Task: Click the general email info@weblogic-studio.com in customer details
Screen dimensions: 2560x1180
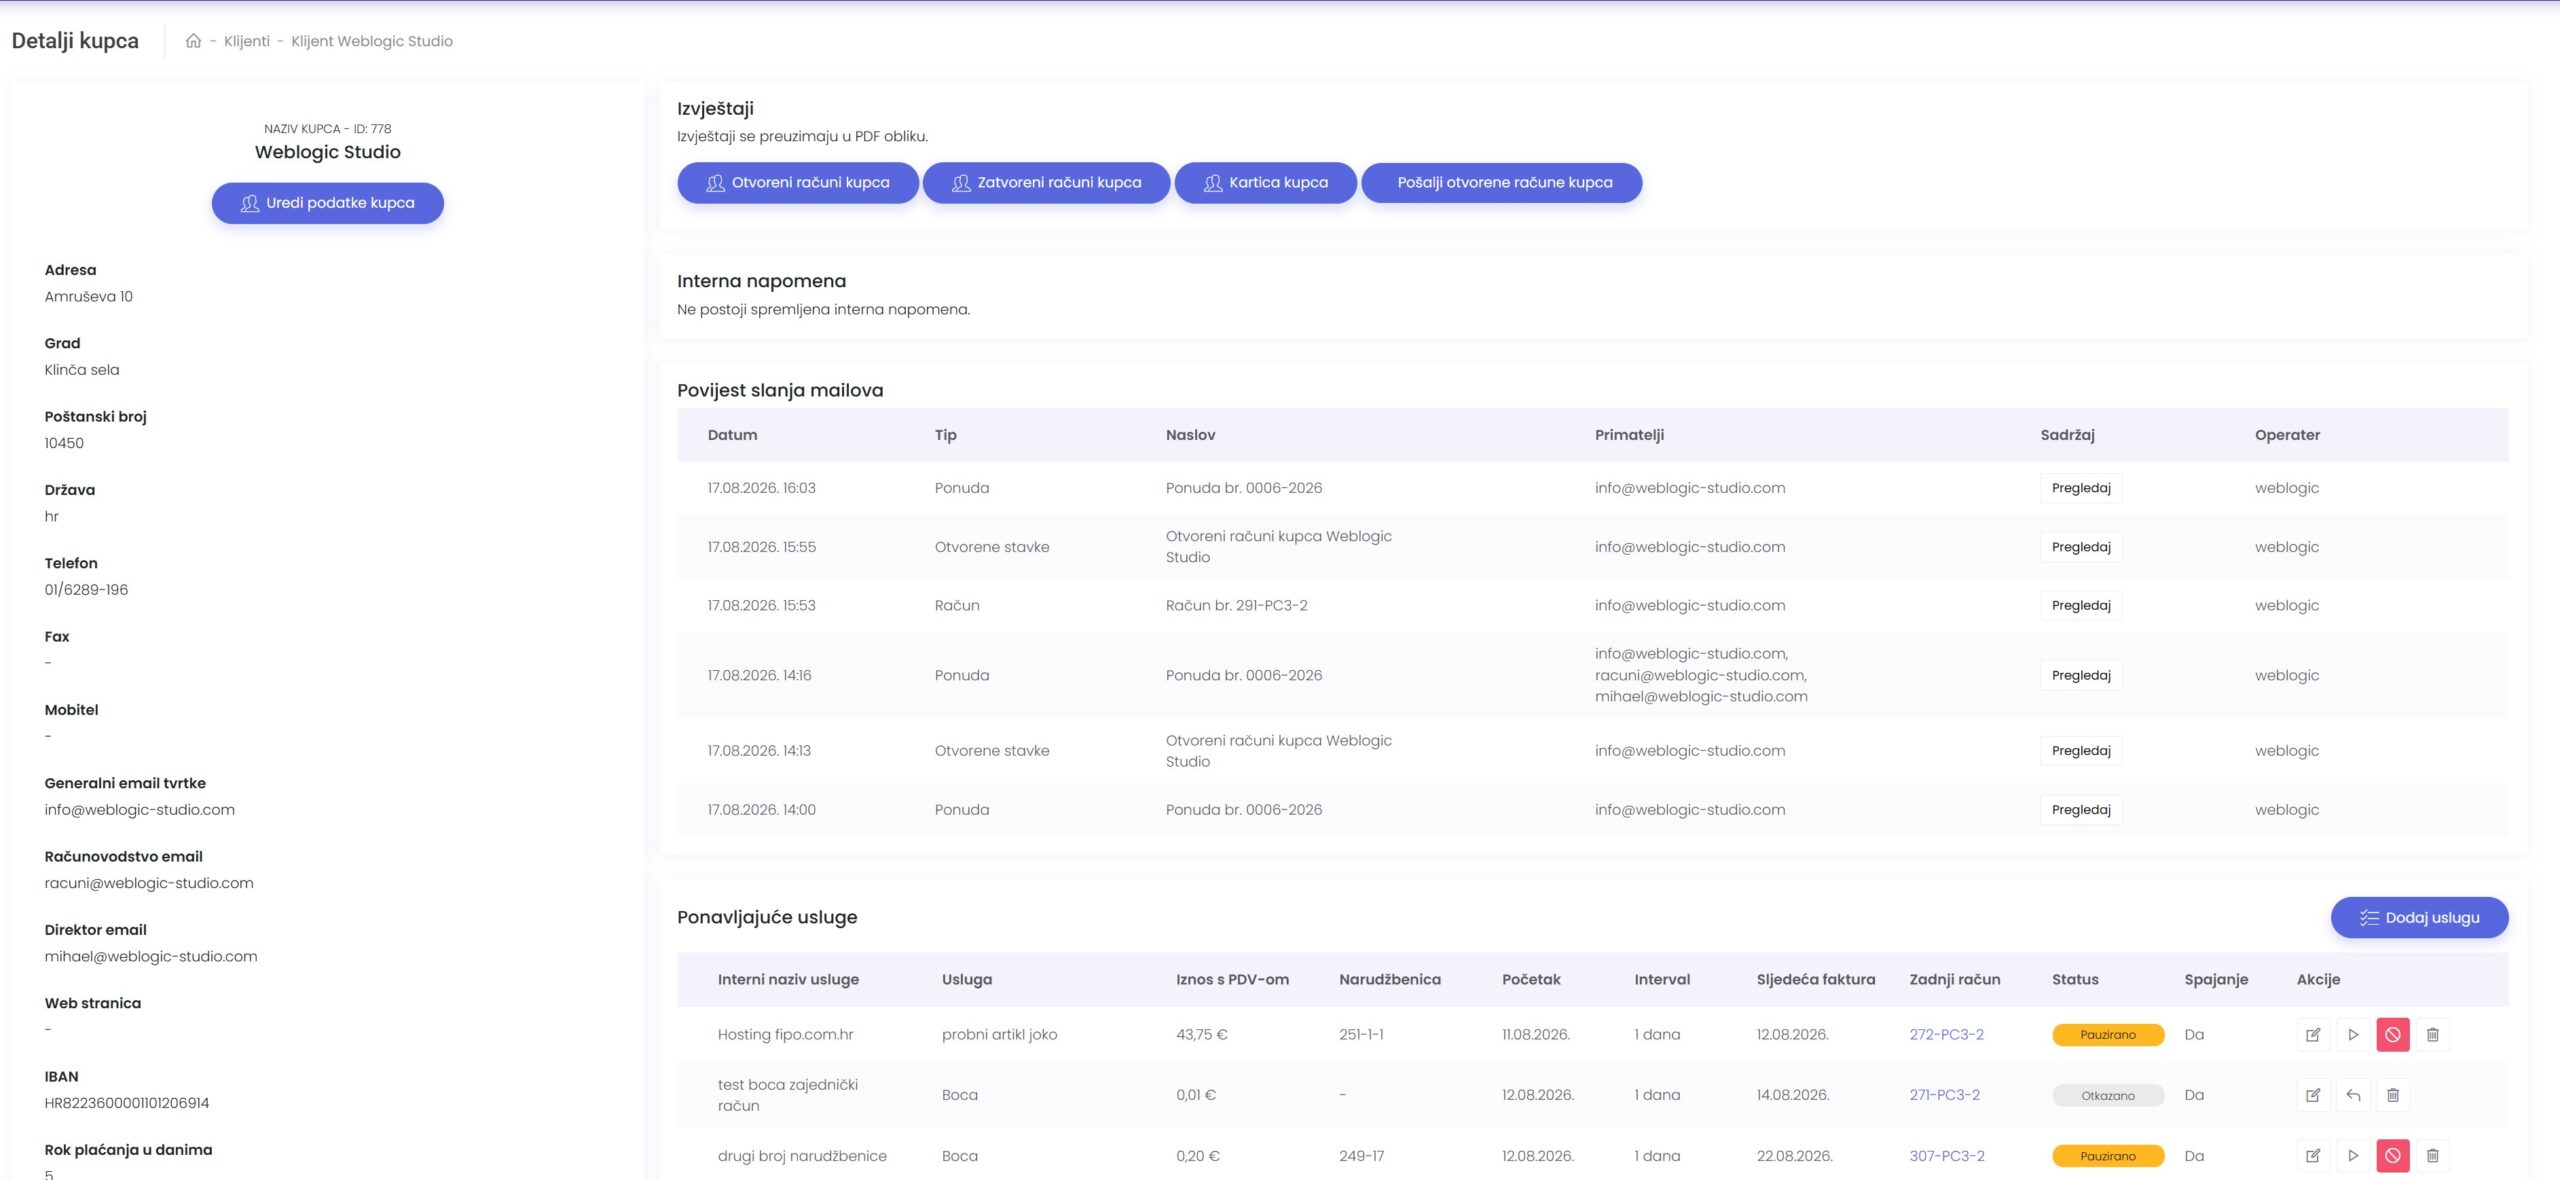Action: click(x=140, y=810)
